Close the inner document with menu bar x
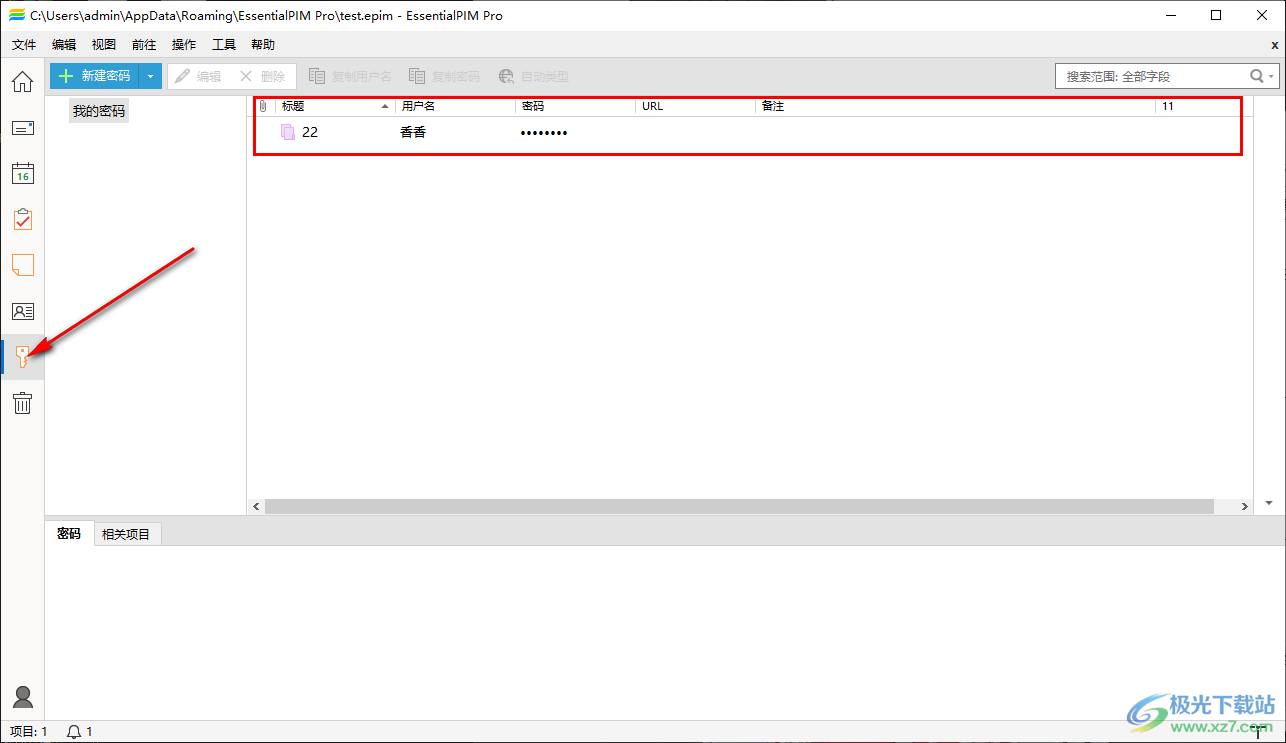Viewport: 1286px width, 743px height. tap(1274, 45)
